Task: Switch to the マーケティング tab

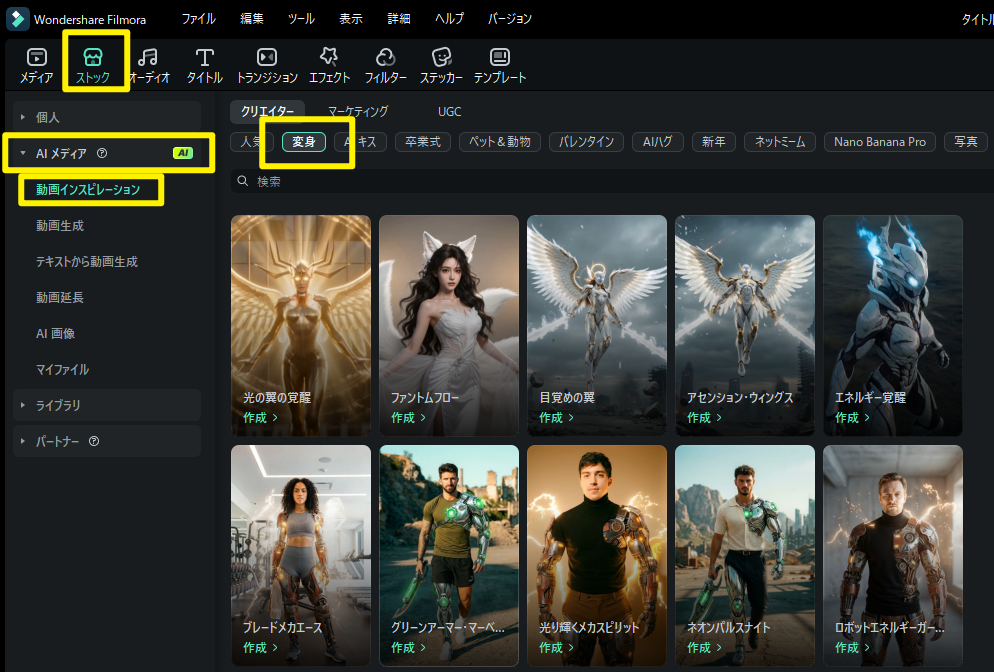Action: tap(358, 111)
